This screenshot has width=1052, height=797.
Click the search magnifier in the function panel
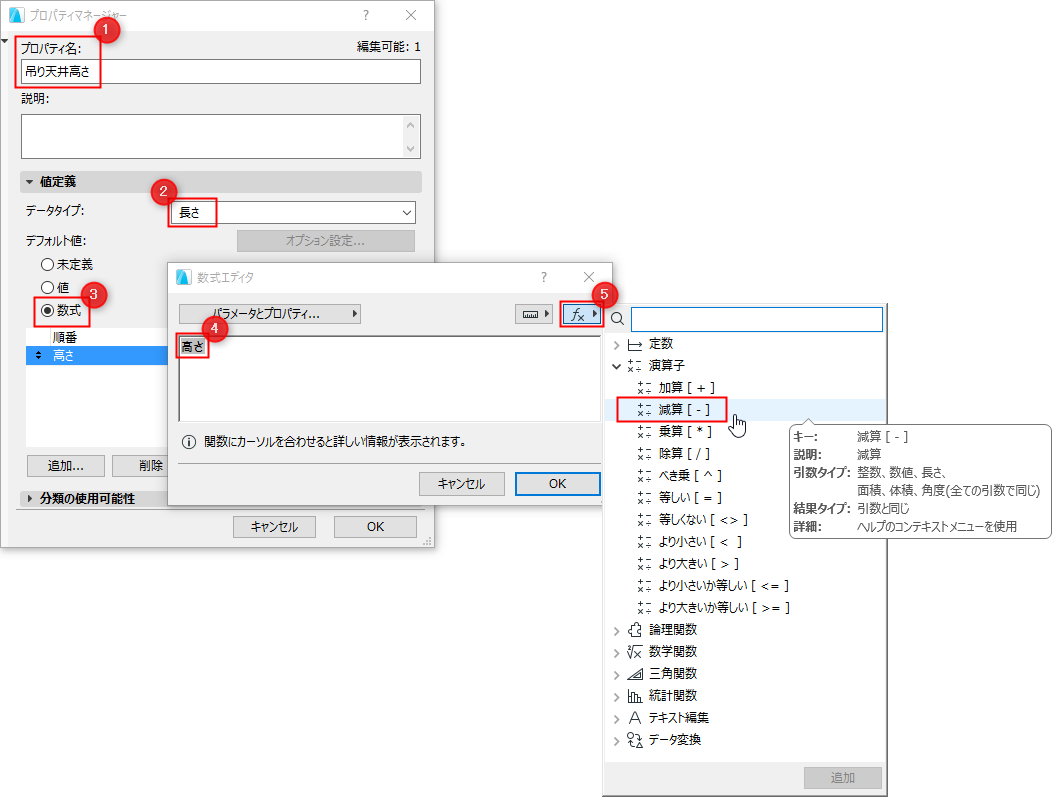point(619,319)
